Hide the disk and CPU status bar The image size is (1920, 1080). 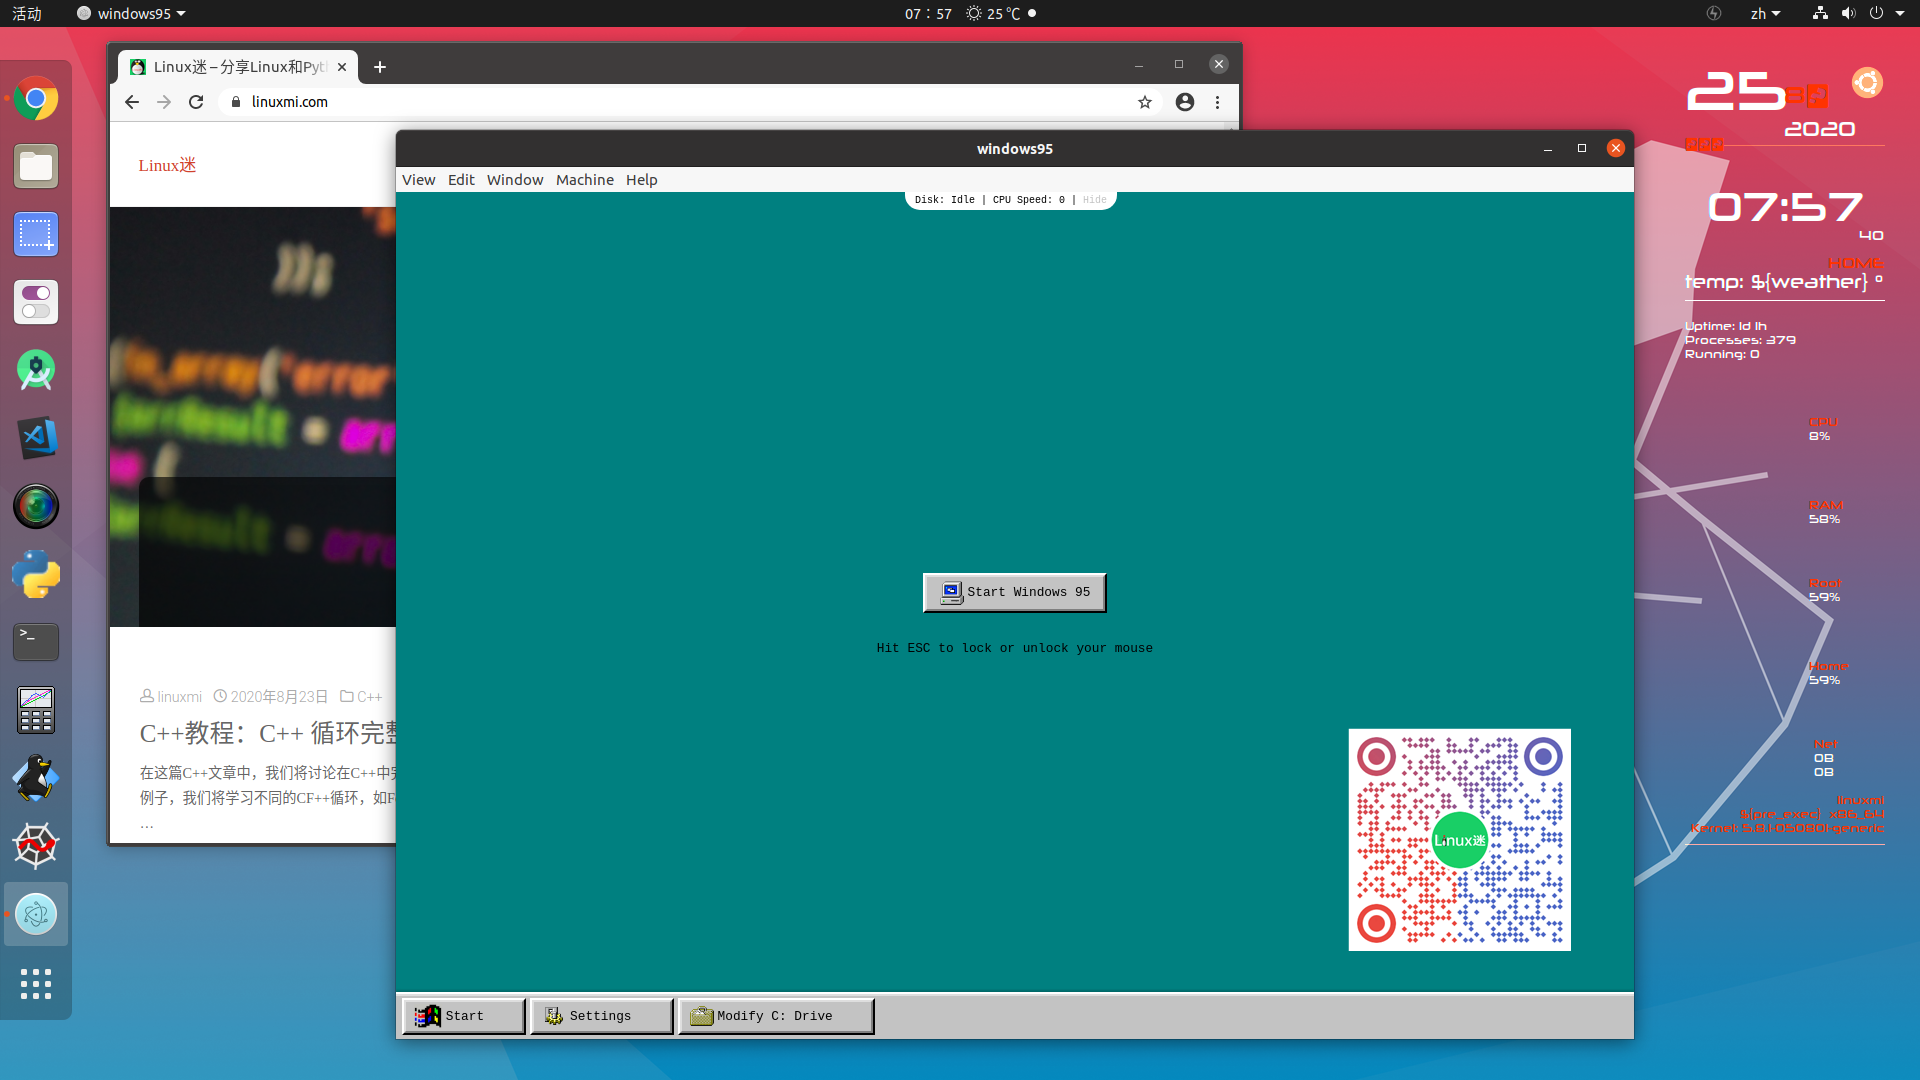(x=1095, y=200)
